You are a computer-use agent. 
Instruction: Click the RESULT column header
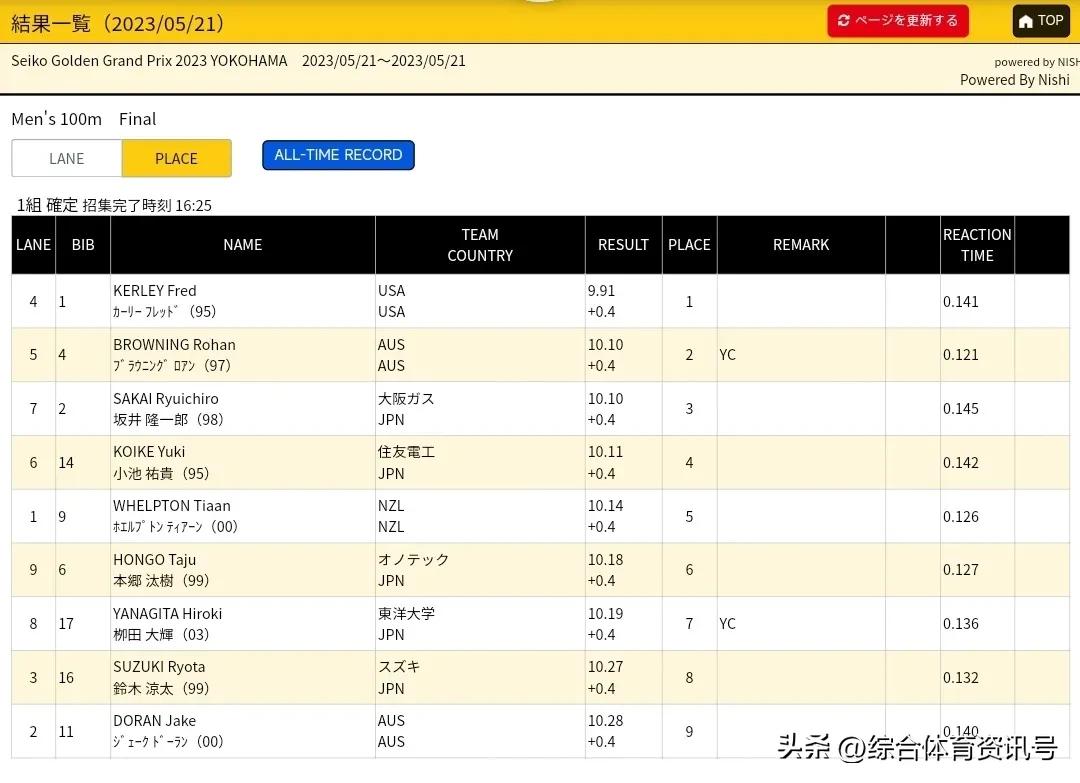point(623,244)
